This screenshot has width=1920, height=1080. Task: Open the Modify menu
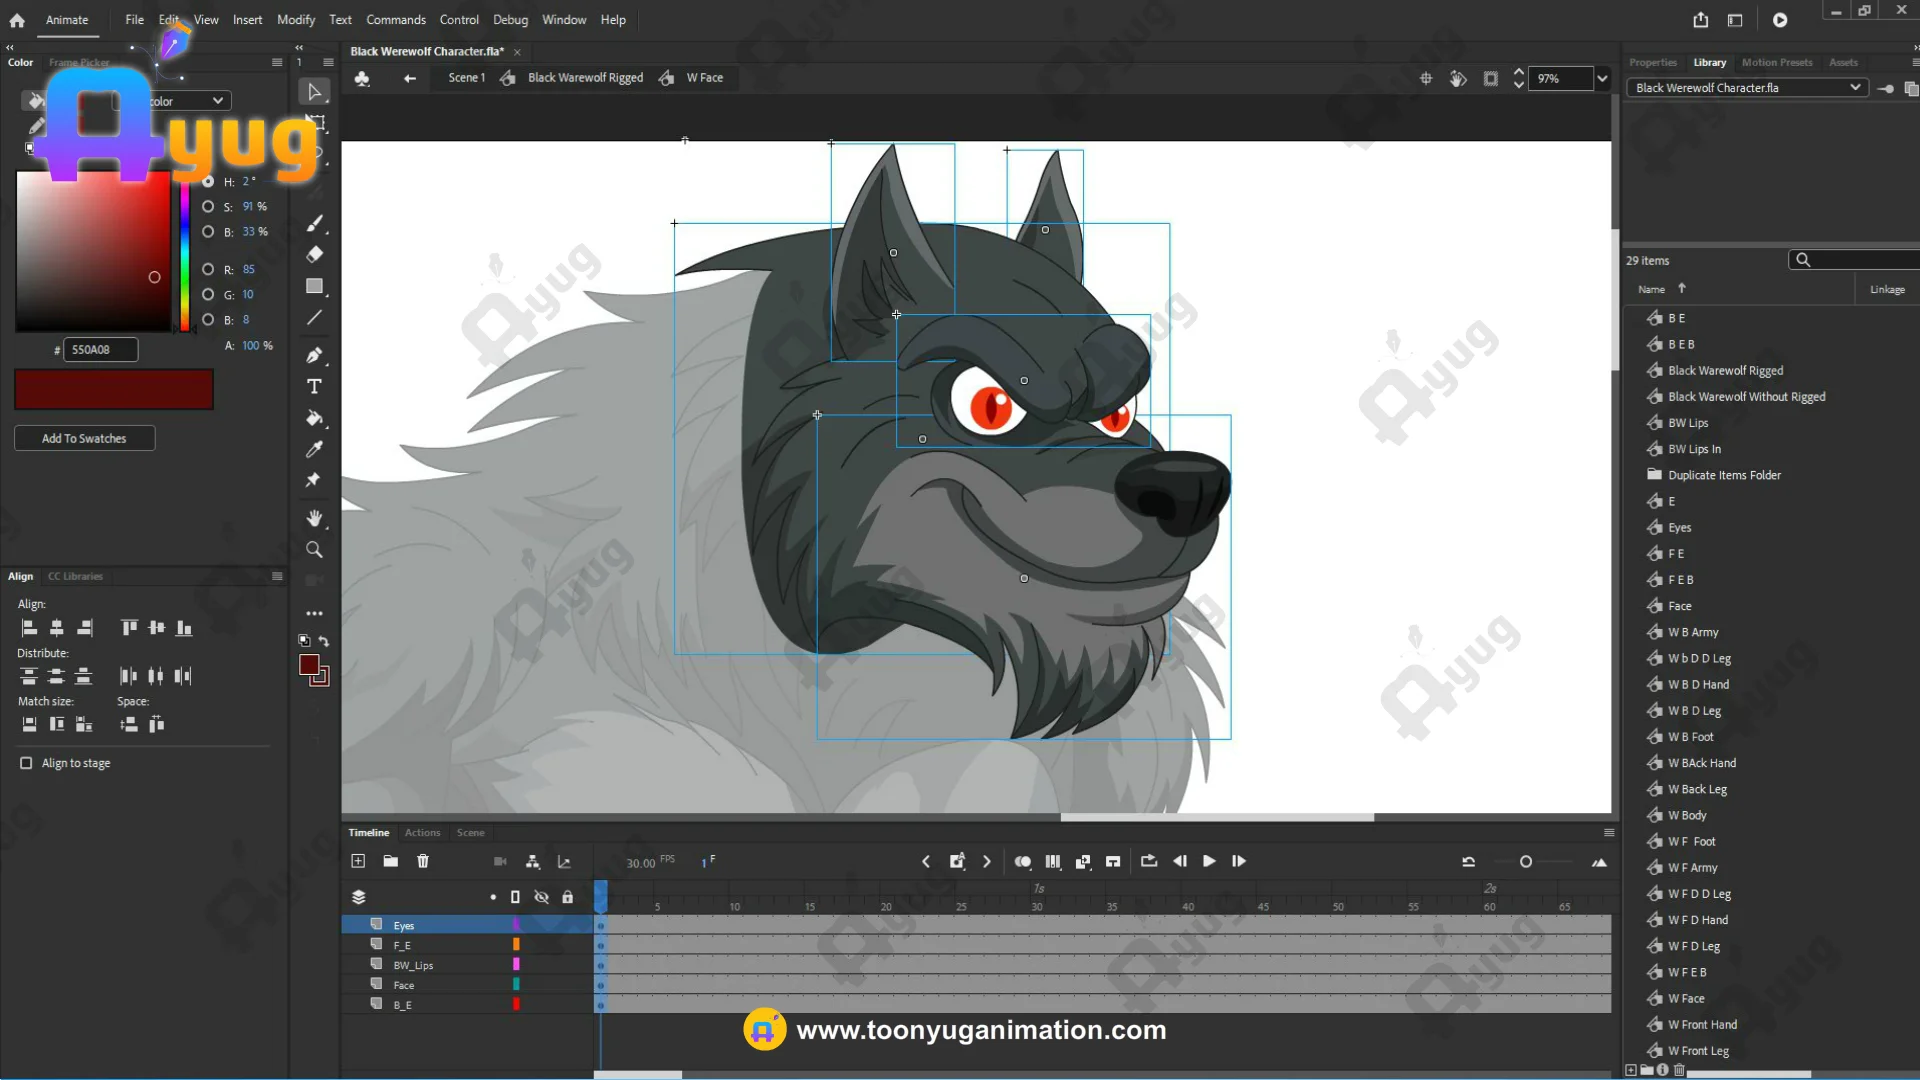click(295, 19)
